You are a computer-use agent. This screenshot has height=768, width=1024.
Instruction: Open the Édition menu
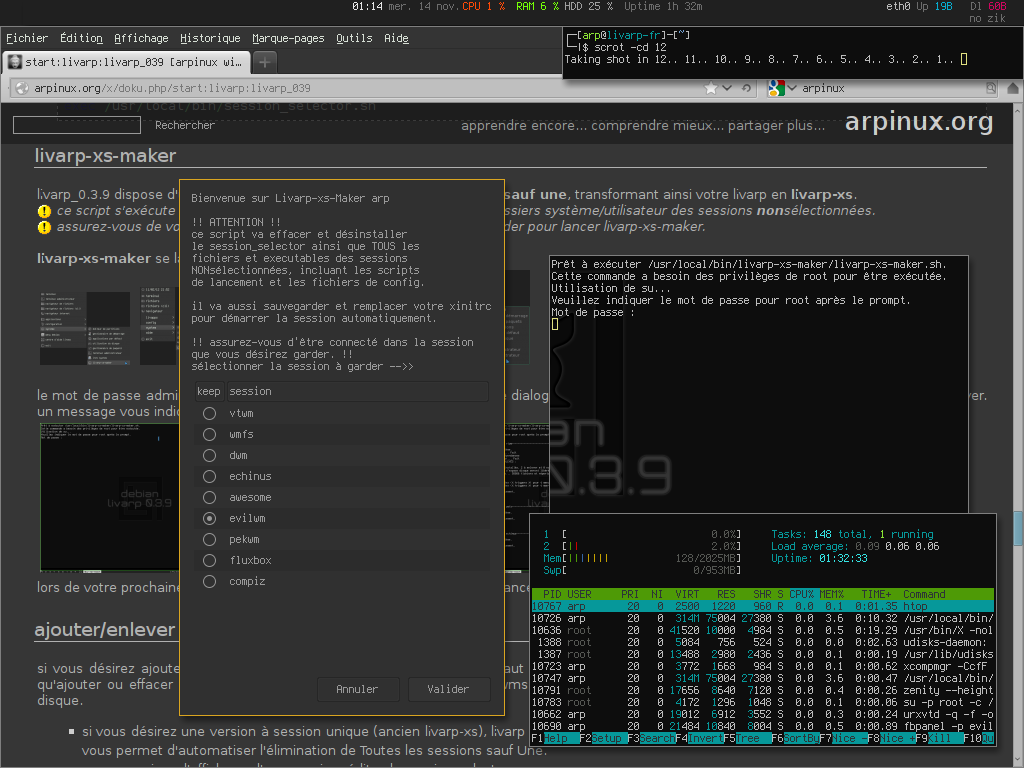coord(81,39)
